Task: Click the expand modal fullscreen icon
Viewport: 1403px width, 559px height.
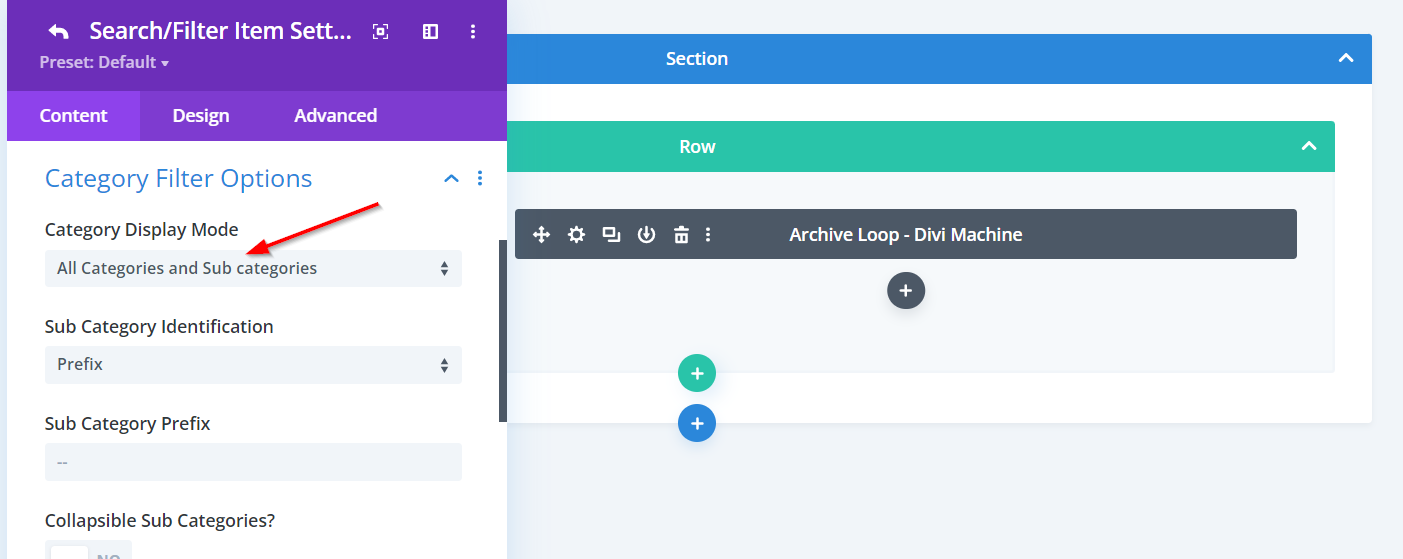Action: (380, 32)
